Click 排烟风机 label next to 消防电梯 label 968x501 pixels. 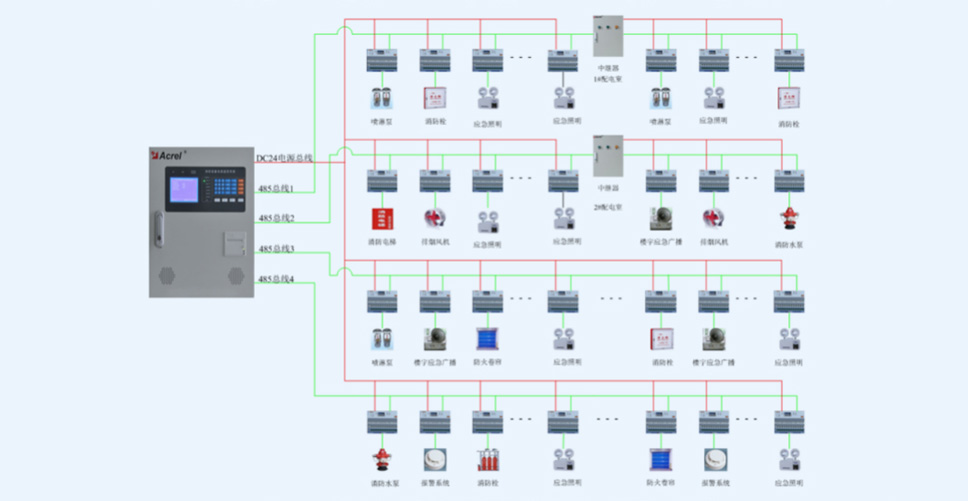435,242
